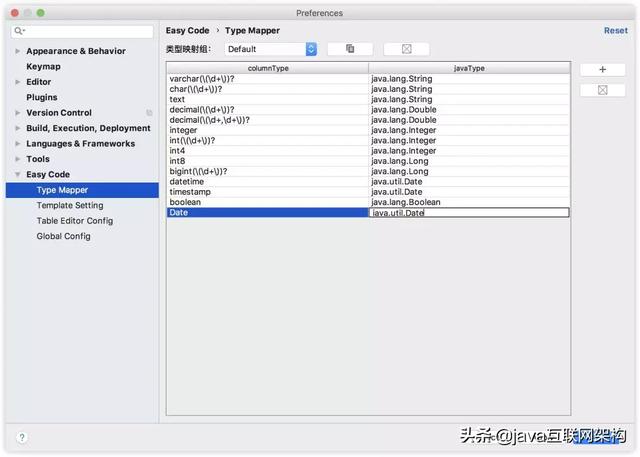
Task: Expand the Version Control section
Action: pyautogui.click(x=18, y=113)
